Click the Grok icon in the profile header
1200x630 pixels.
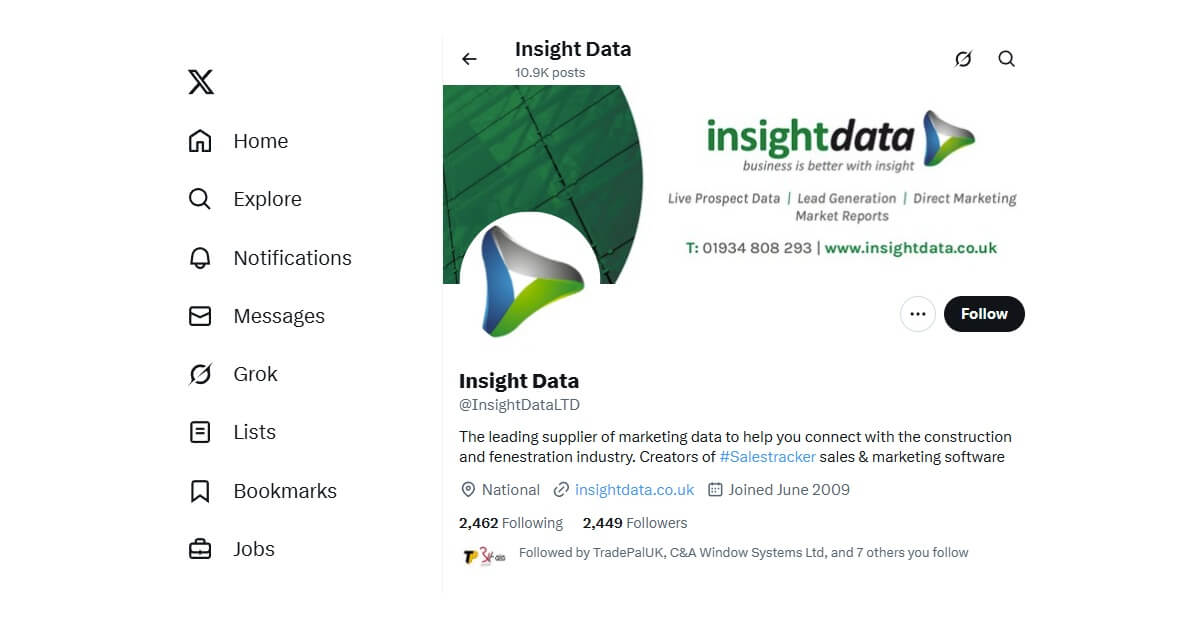(962, 58)
